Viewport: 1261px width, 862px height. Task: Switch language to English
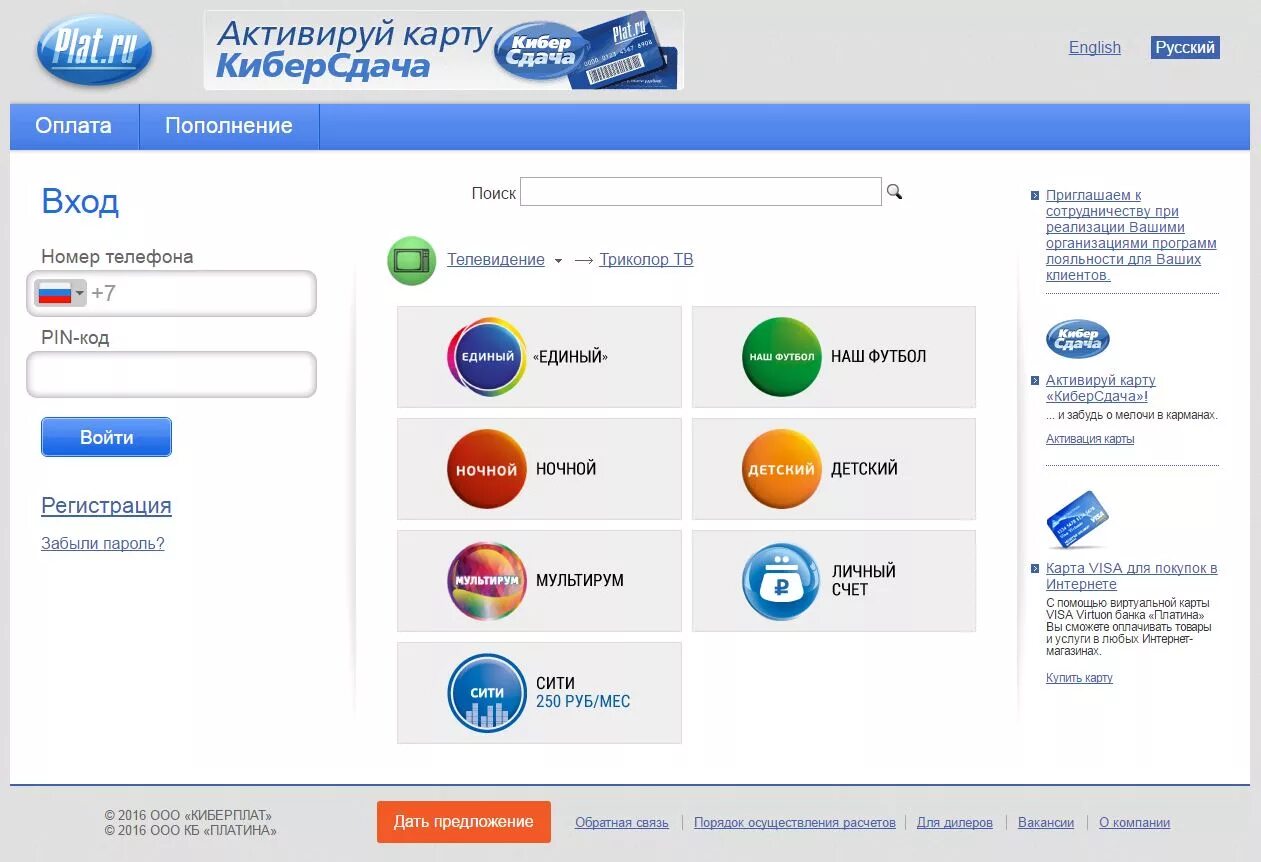point(1095,47)
